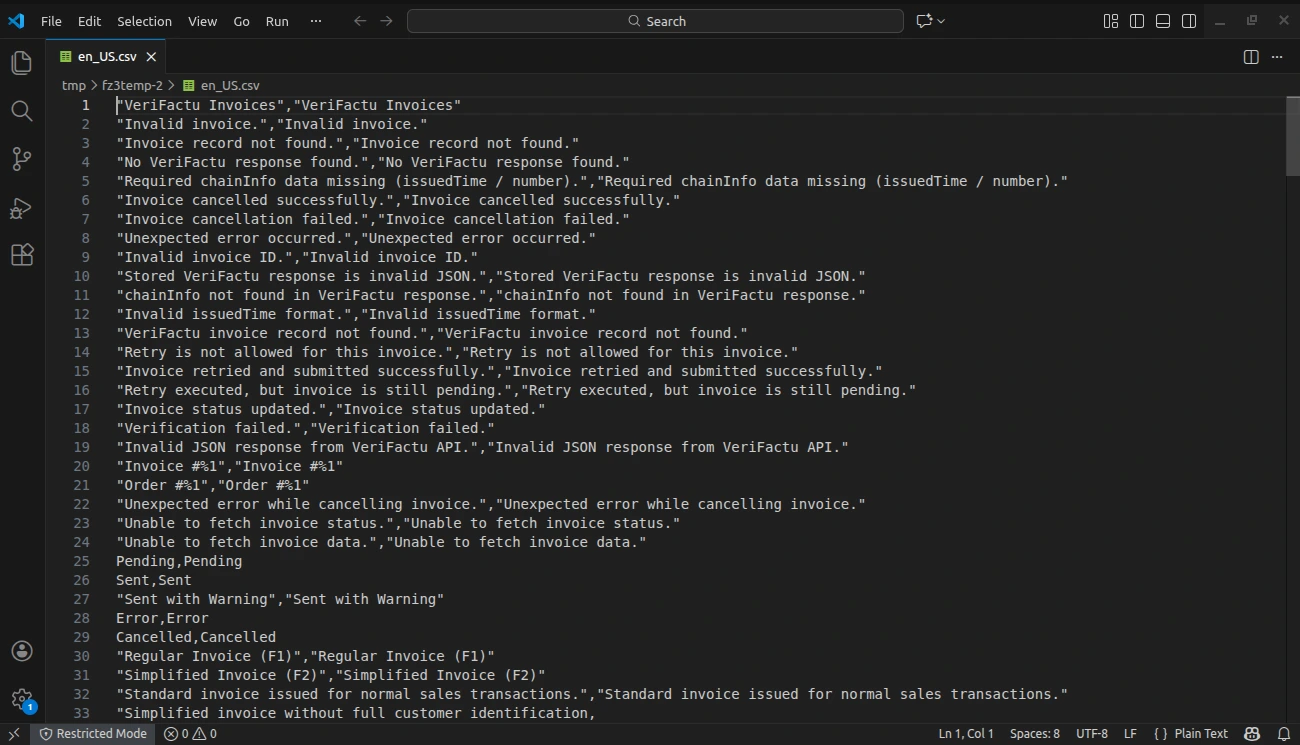Open the Manage gear menu
This screenshot has height=745, width=1300.
coord(22,699)
